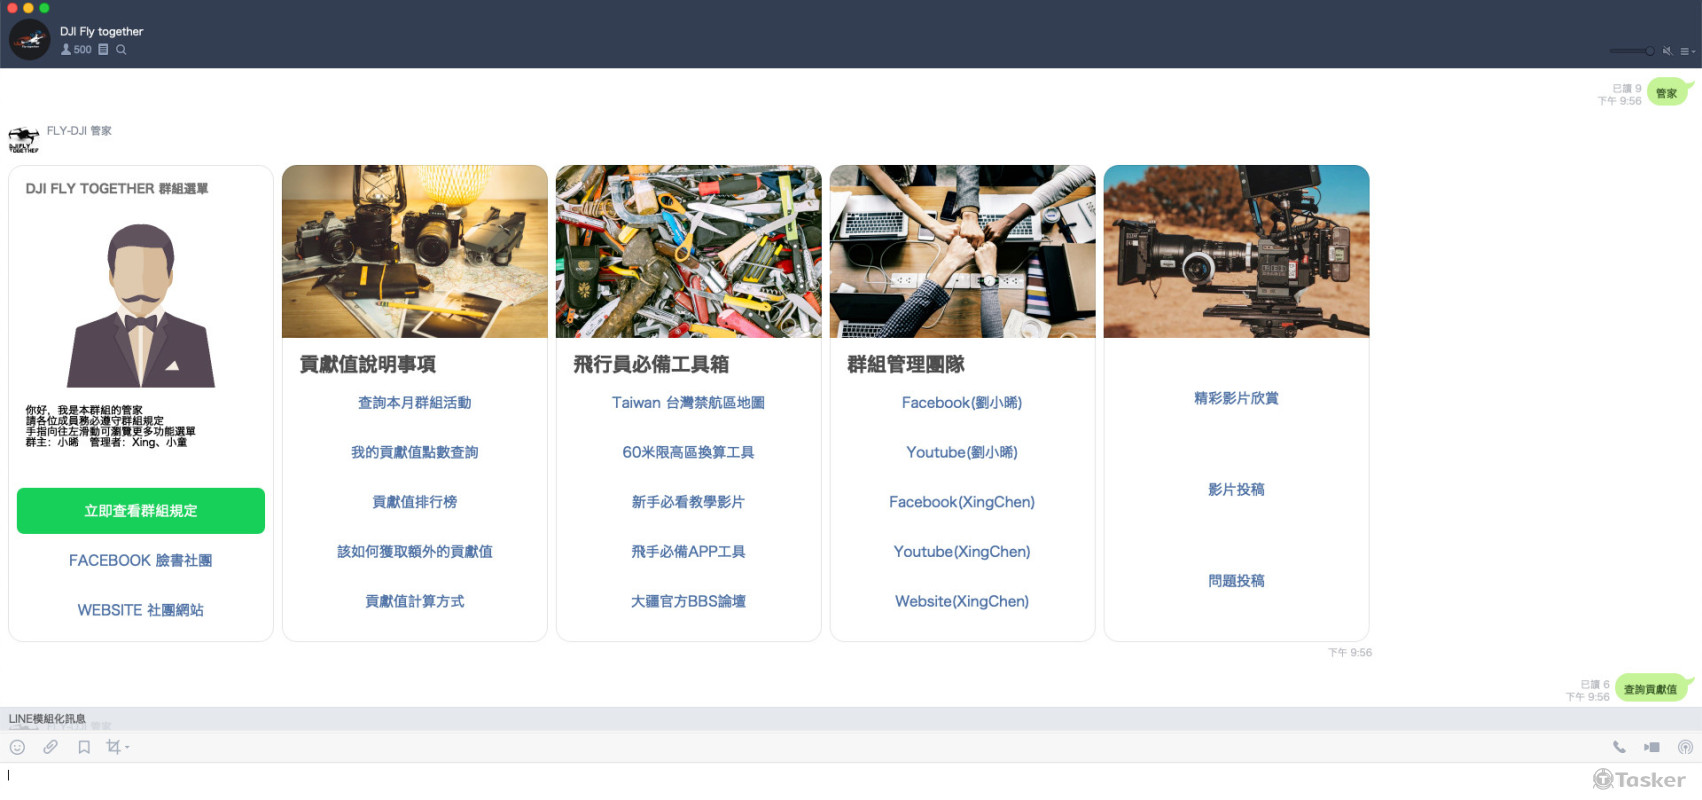Adjust the window opacity slider

tap(1632, 51)
